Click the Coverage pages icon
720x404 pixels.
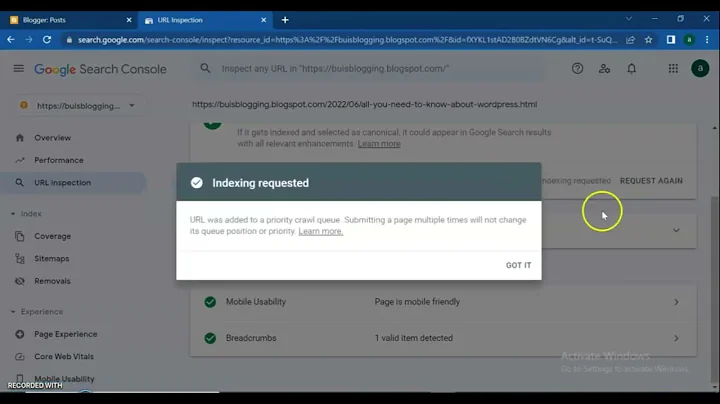pos(20,236)
